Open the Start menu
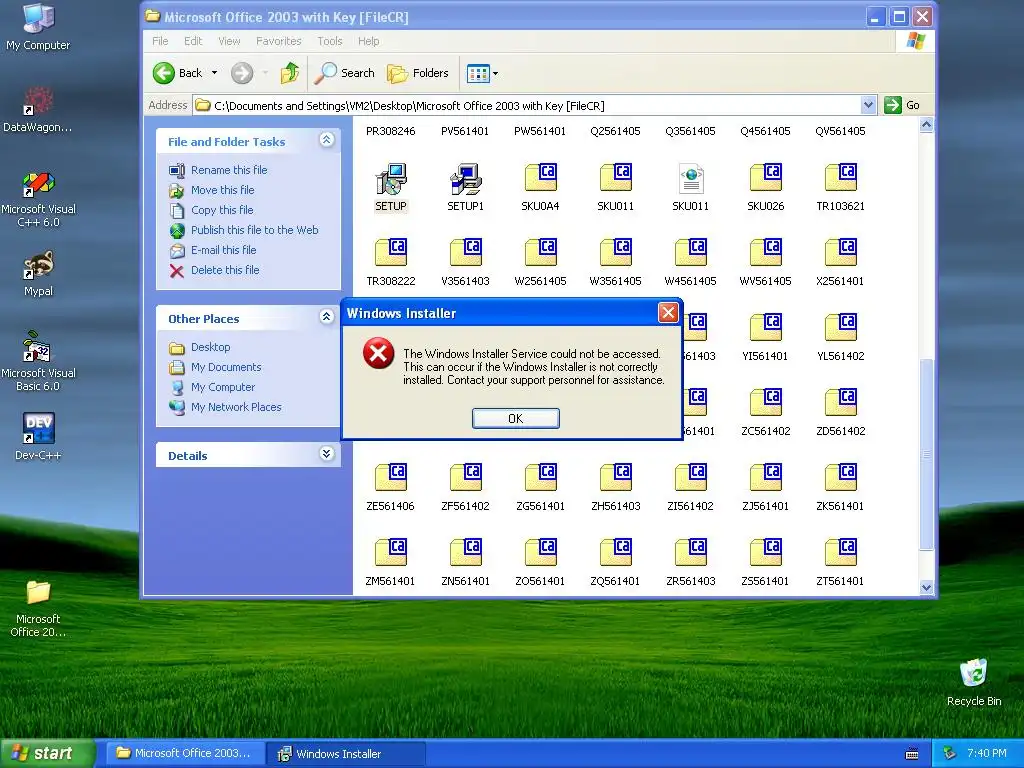This screenshot has height=768, width=1024. click(47, 753)
